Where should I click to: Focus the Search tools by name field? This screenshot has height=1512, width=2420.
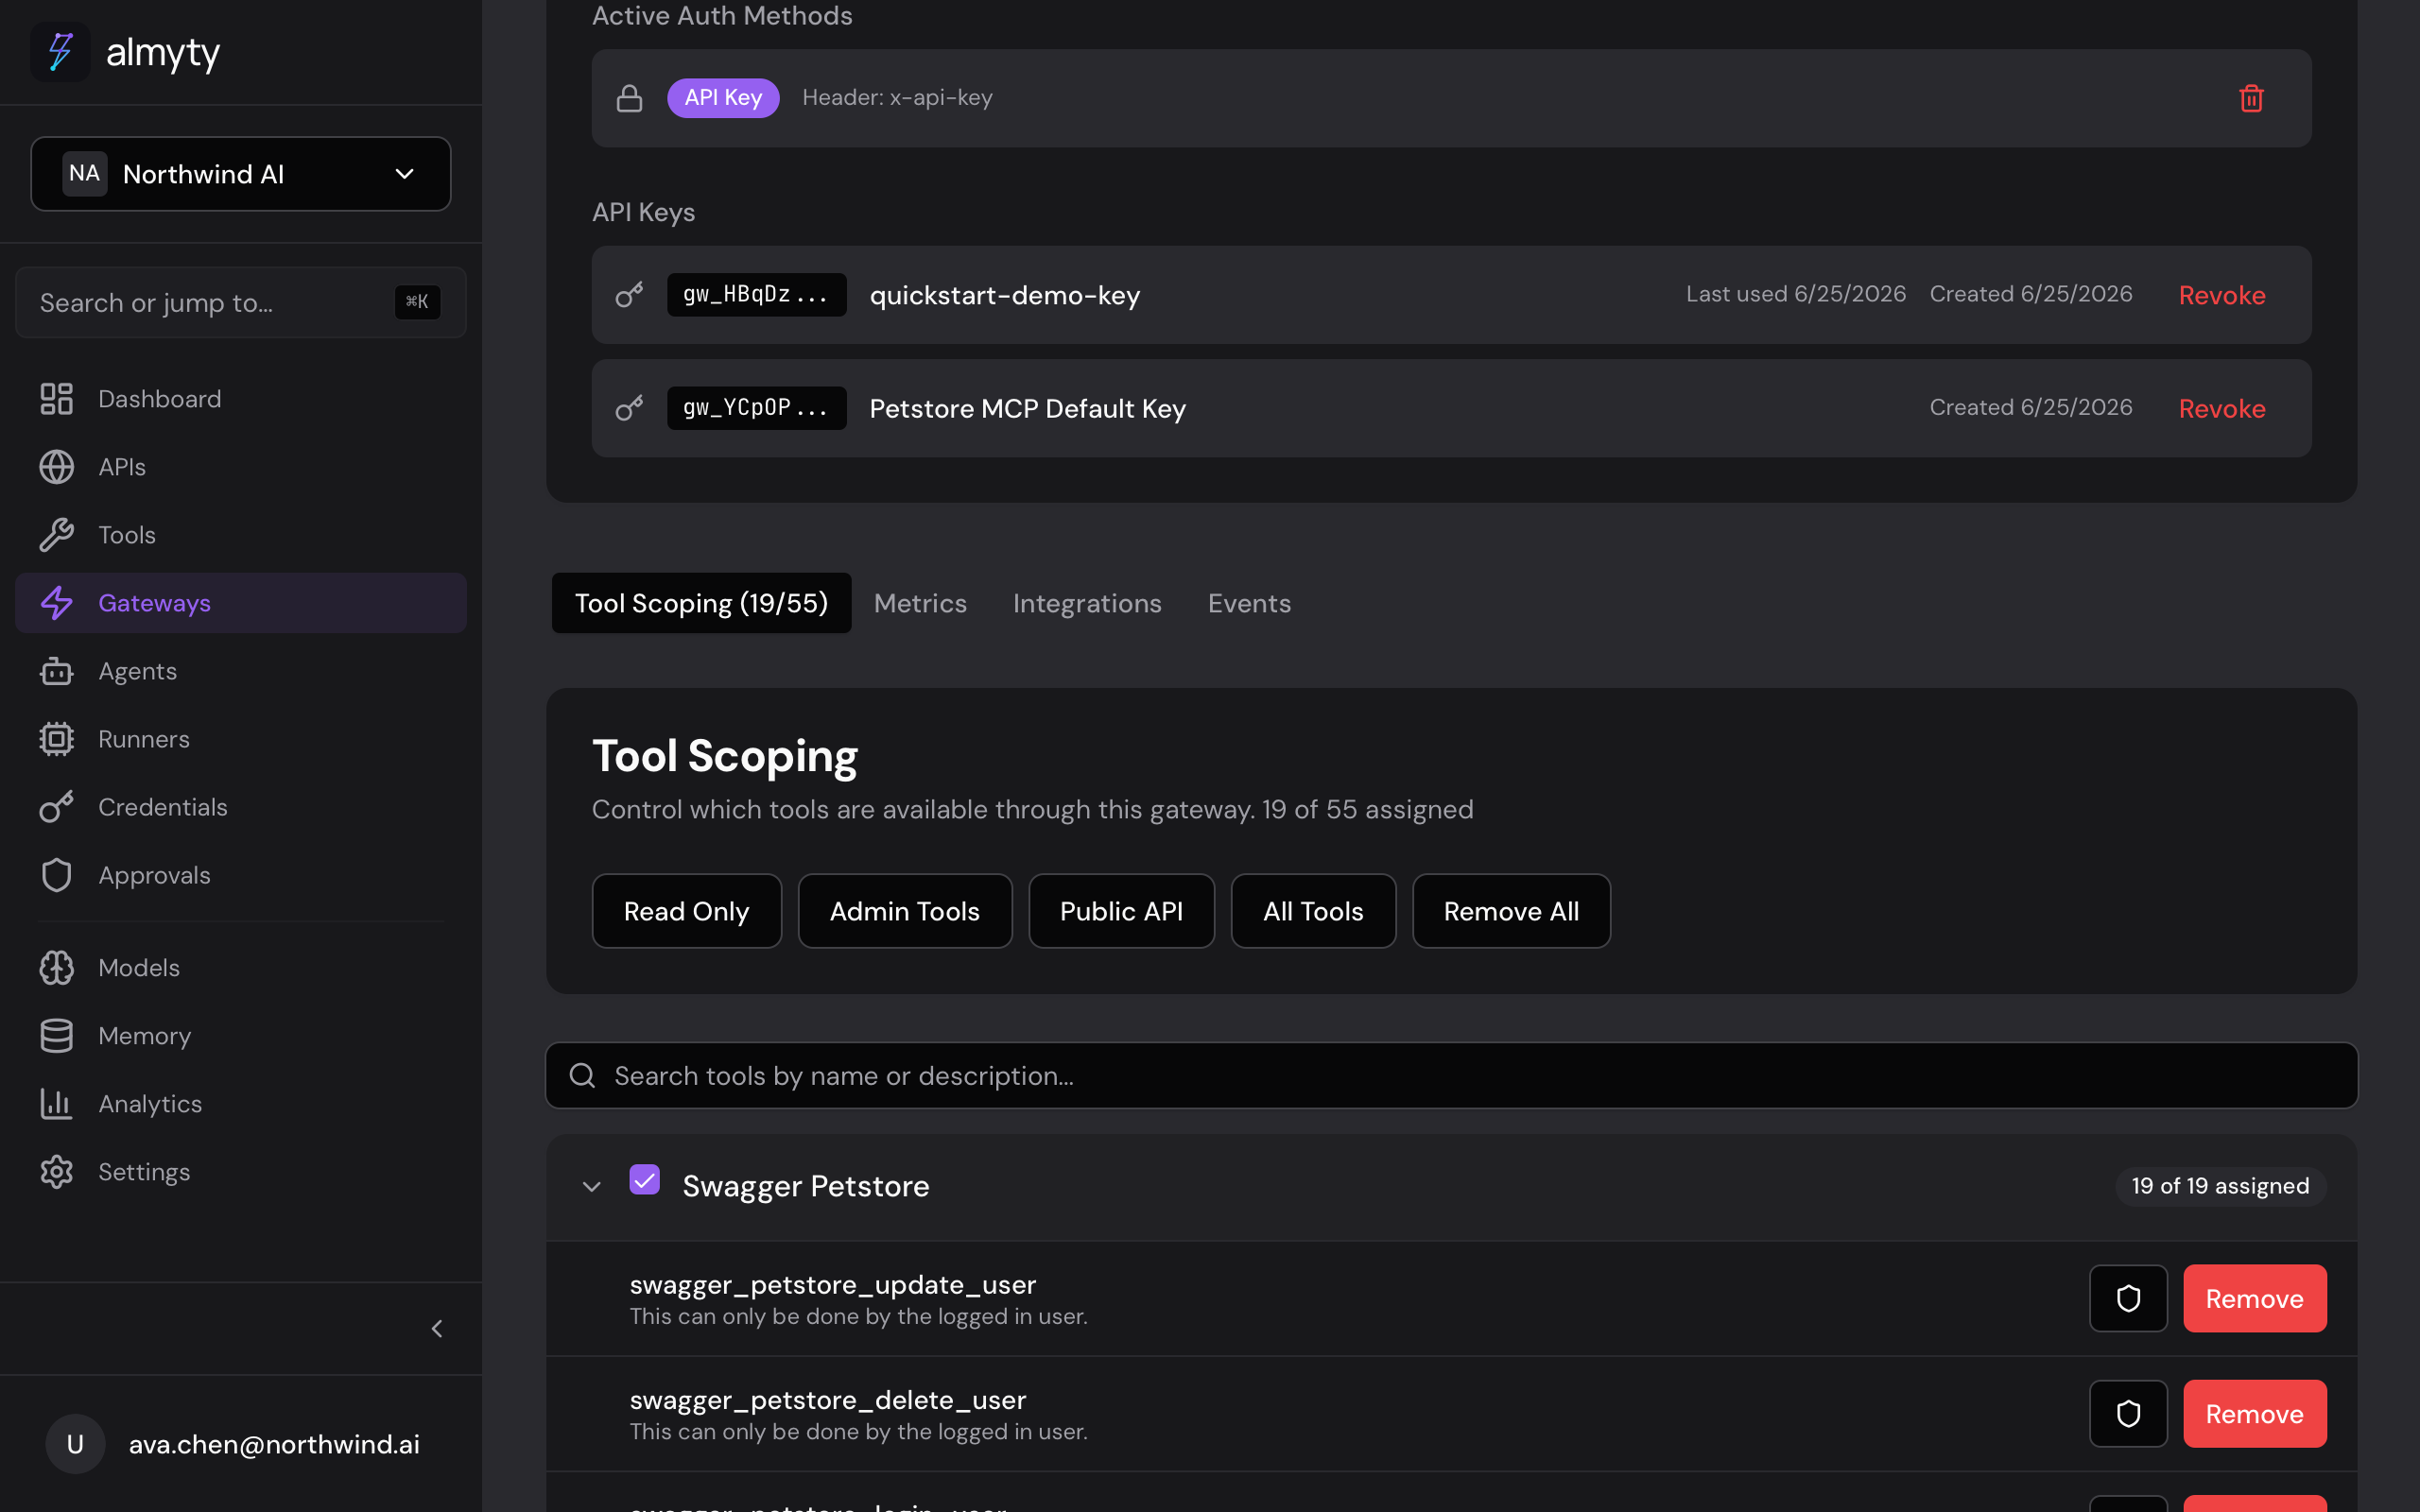click(x=1451, y=1076)
